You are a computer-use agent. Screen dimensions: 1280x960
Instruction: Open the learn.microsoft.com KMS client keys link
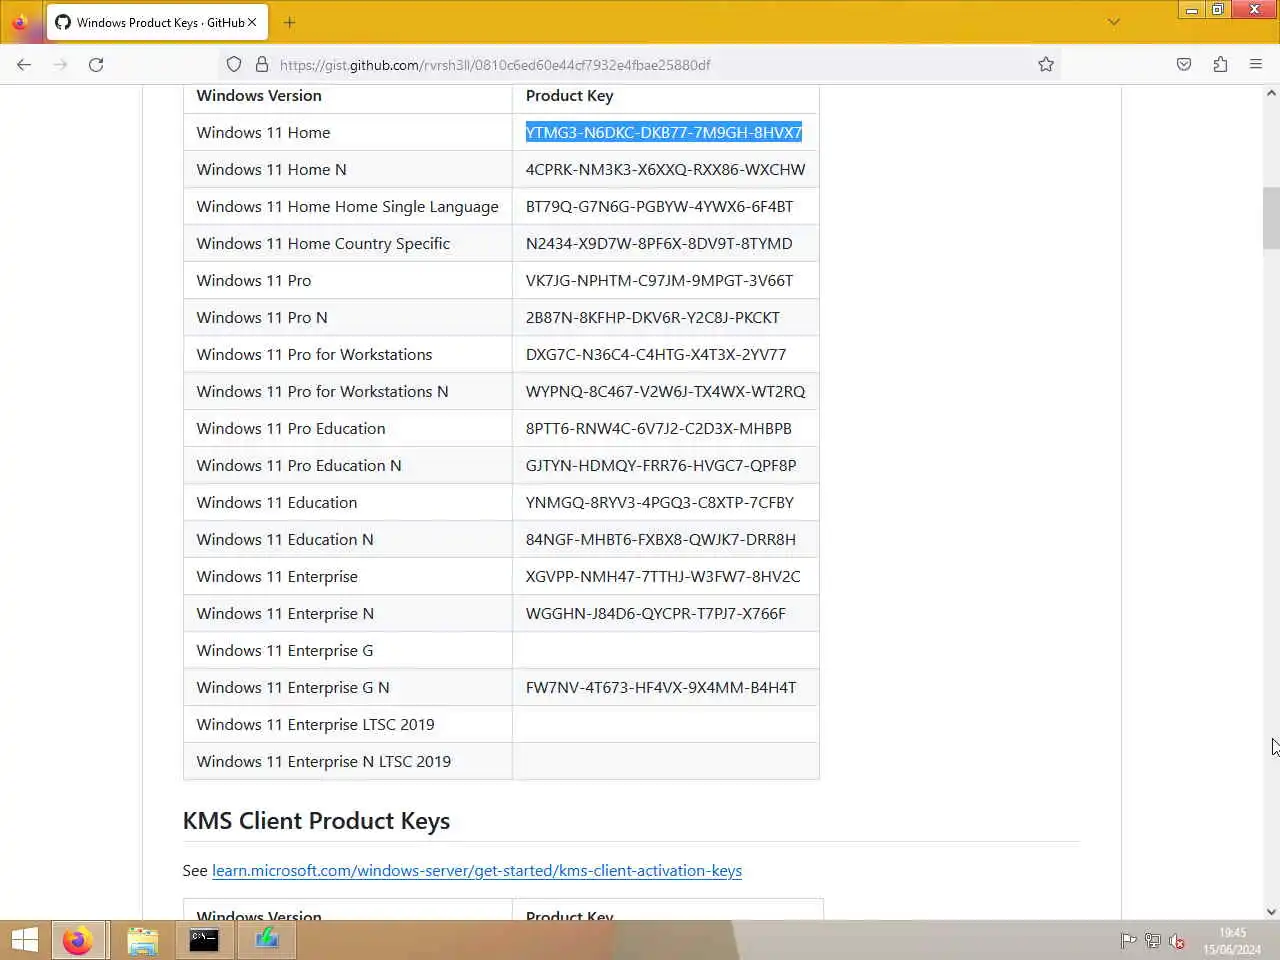click(x=477, y=870)
